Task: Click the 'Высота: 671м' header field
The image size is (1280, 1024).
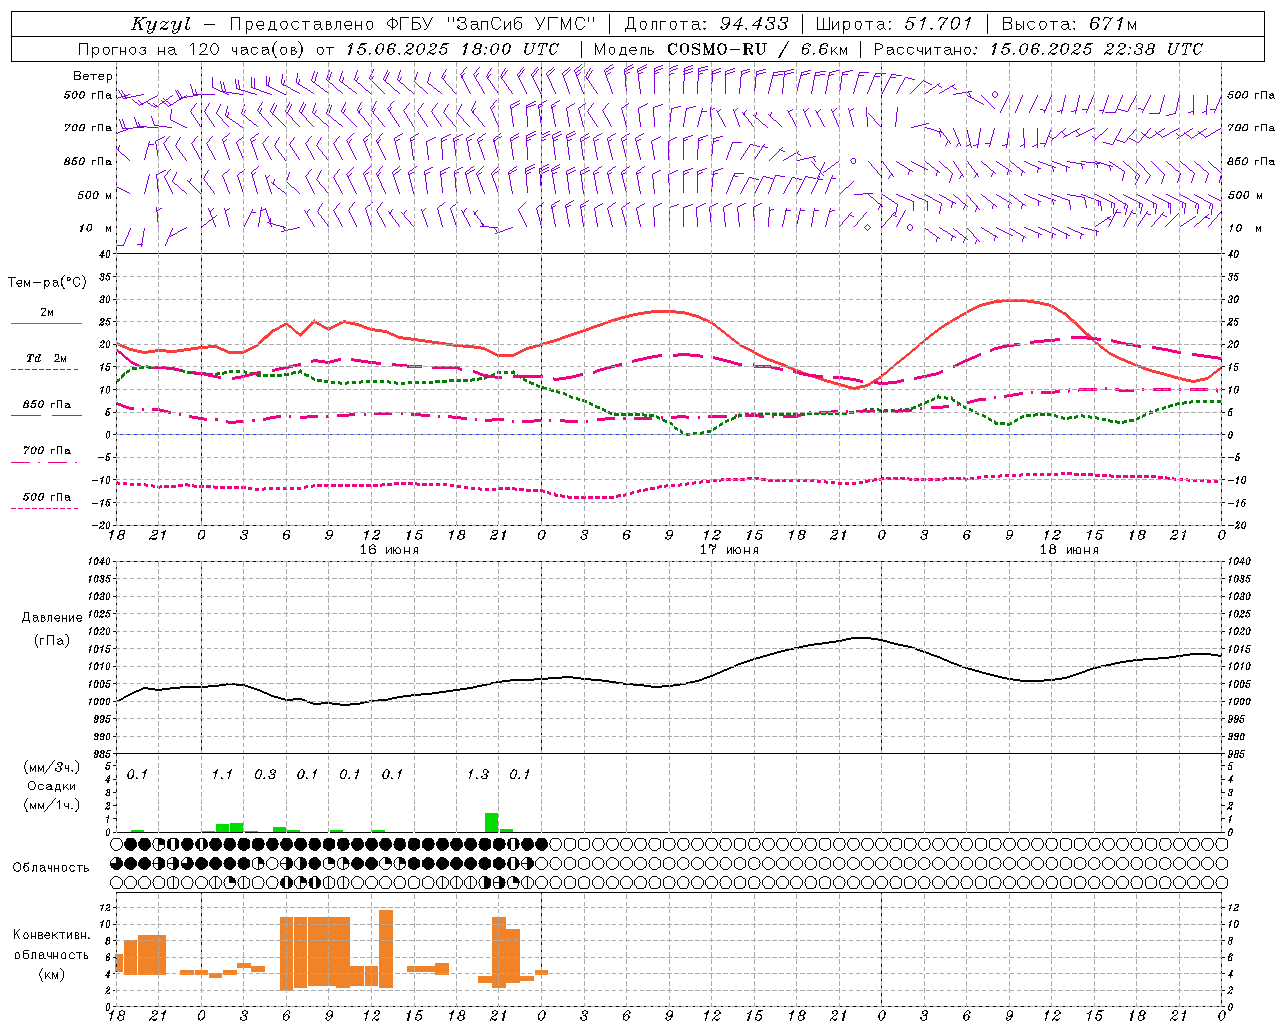Action: coord(1069,24)
